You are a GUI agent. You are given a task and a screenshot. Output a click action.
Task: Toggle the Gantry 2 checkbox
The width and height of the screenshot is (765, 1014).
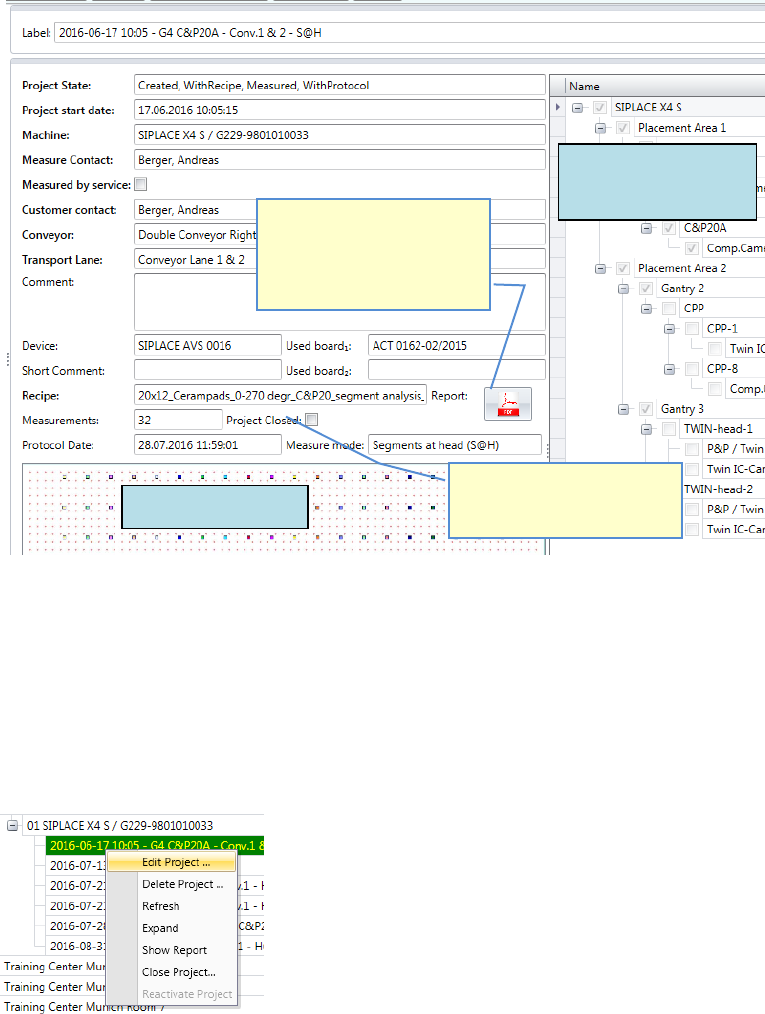click(x=645, y=288)
